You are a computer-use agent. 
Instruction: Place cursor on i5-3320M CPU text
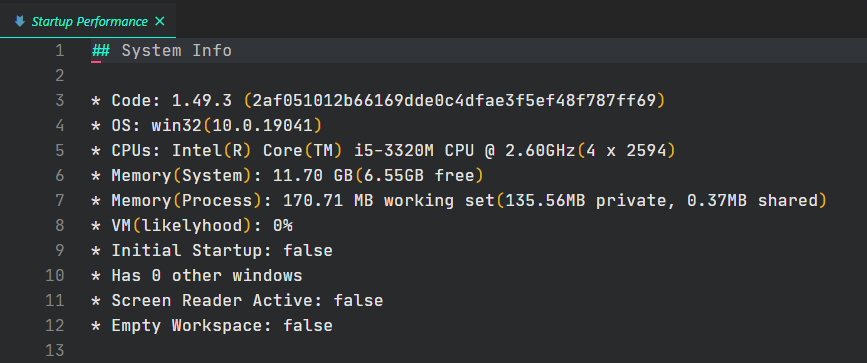414,151
